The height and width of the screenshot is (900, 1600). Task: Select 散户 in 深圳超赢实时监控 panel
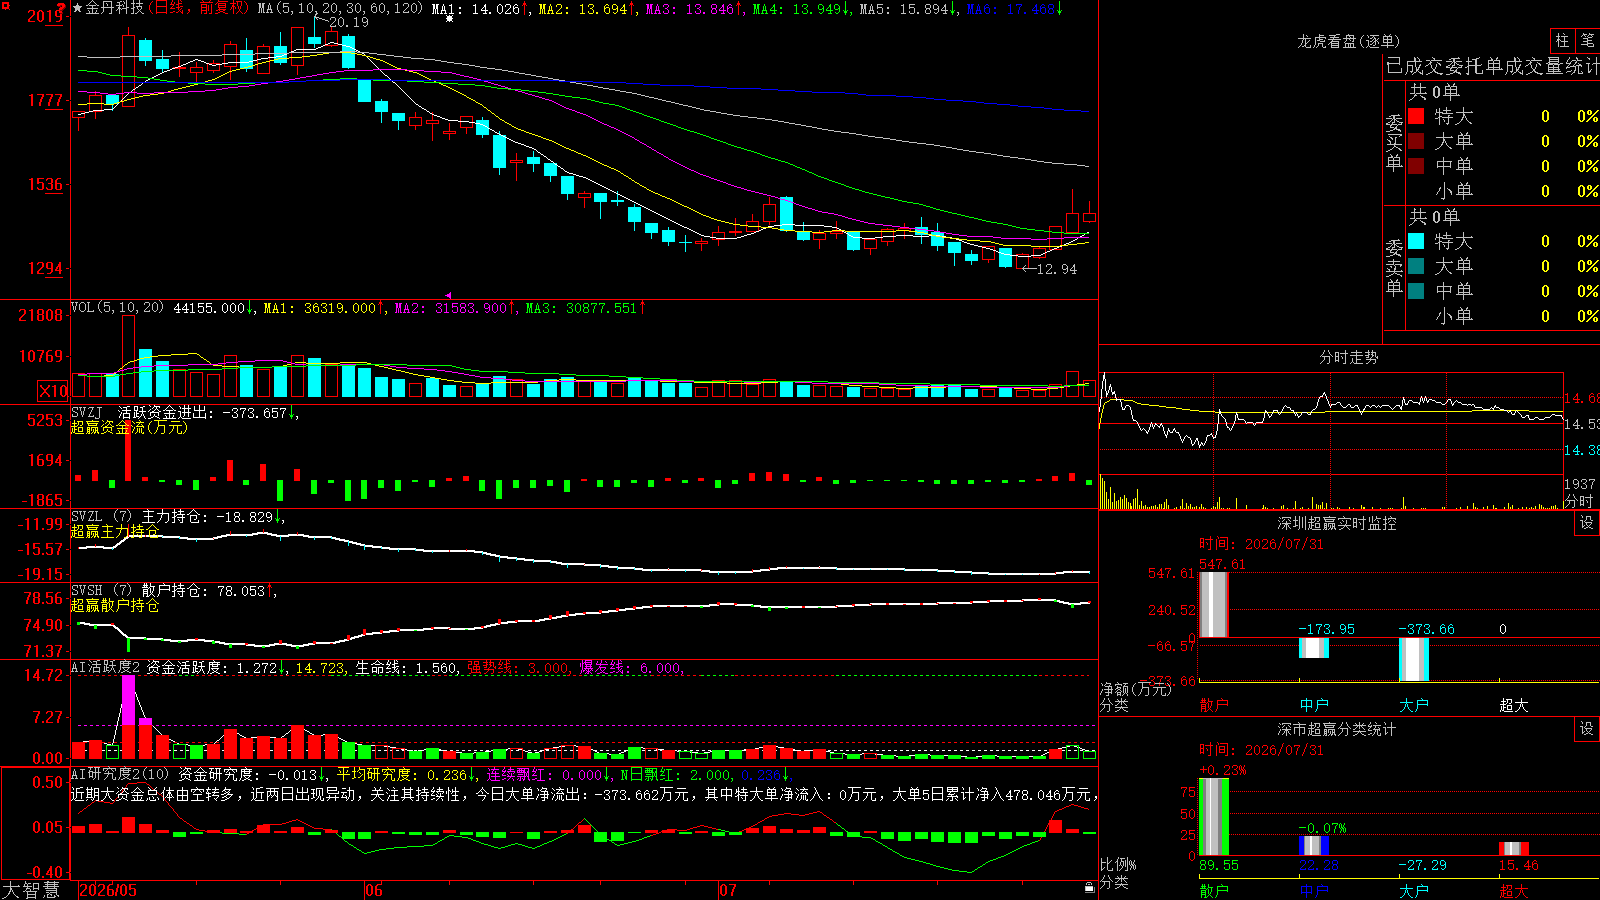click(1214, 705)
